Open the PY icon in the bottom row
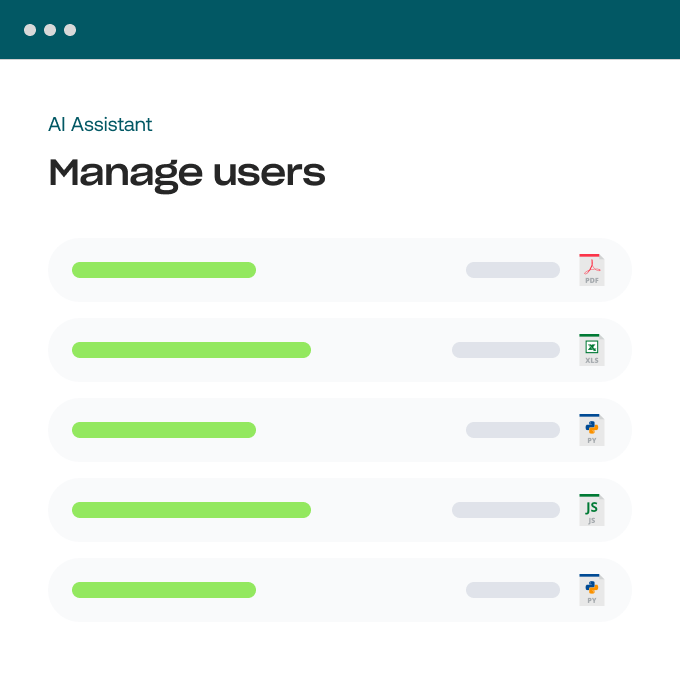The height and width of the screenshot is (680, 680). (x=592, y=590)
